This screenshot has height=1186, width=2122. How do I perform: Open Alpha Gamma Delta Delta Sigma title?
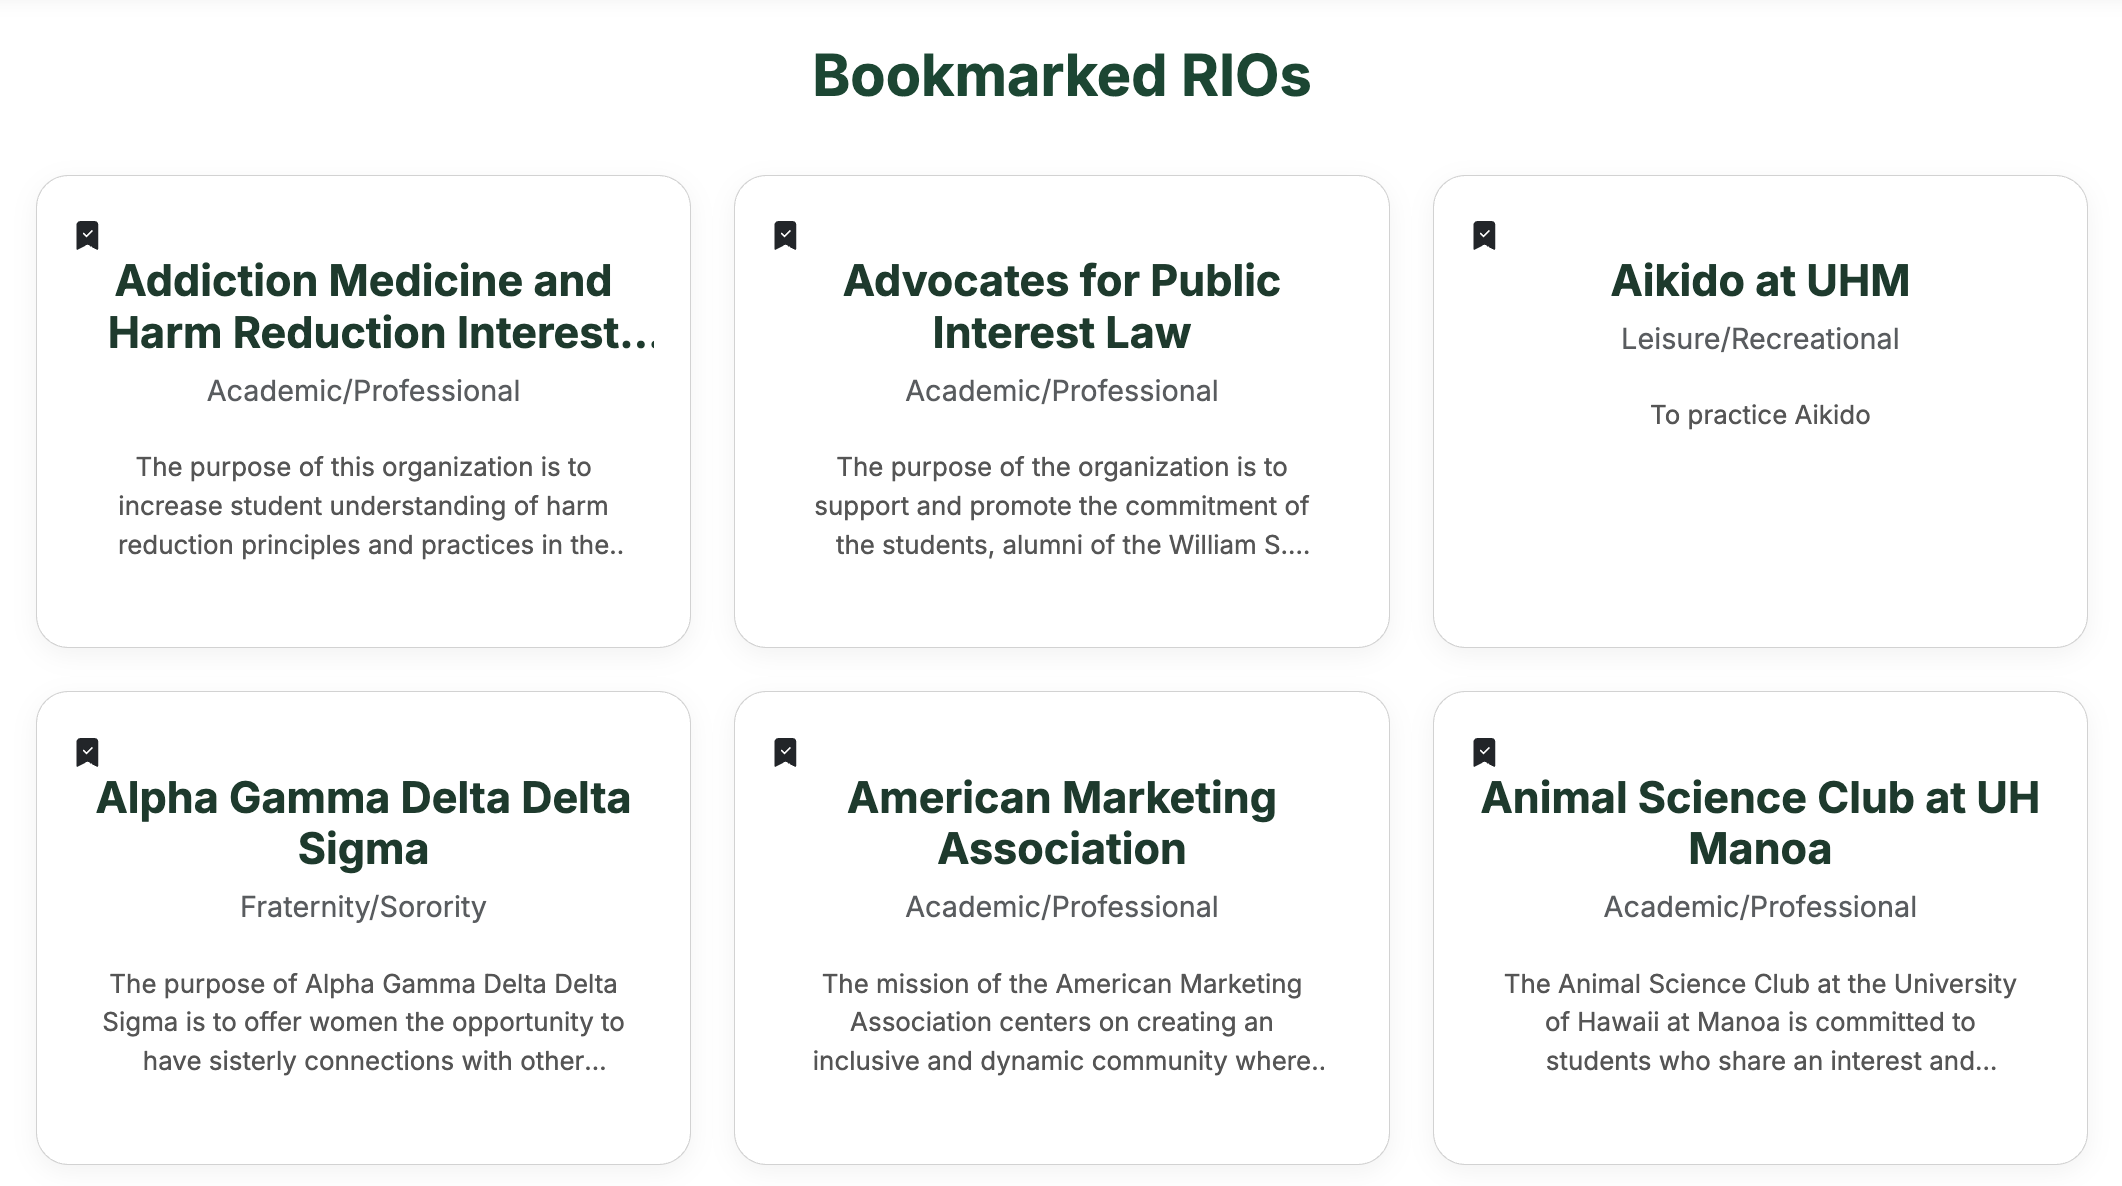click(x=363, y=823)
